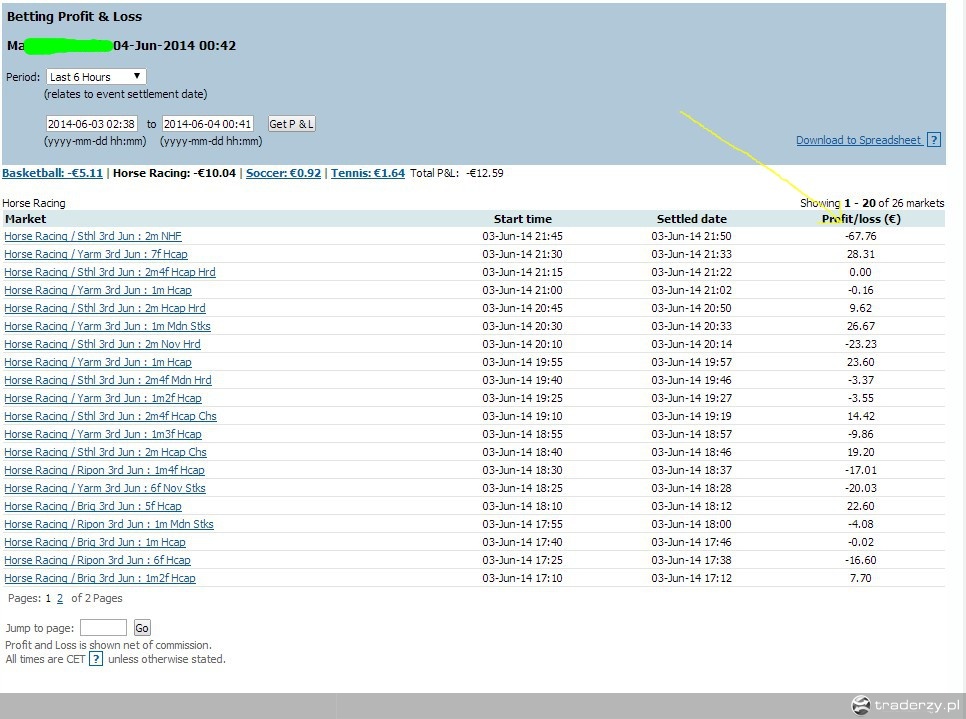The width and height of the screenshot is (966, 719).
Task: Open market Sthl 3rd Jun : 2m4f Hcap Hrd
Action: (110, 272)
